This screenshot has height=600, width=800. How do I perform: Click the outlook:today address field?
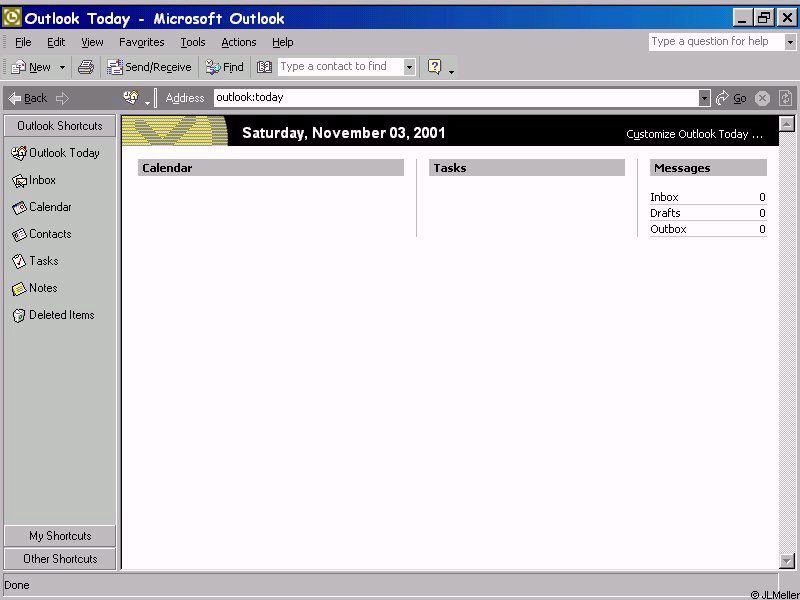[456, 97]
